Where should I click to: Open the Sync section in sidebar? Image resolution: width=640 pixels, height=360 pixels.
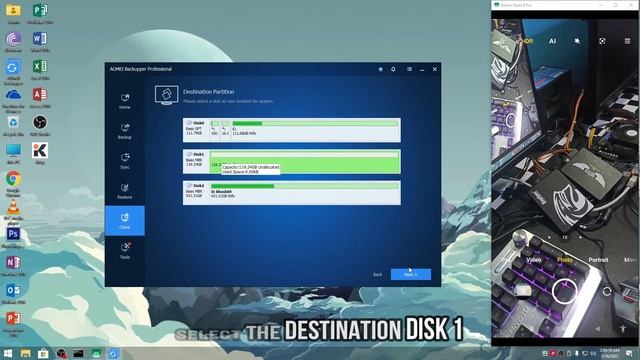[x=125, y=161]
